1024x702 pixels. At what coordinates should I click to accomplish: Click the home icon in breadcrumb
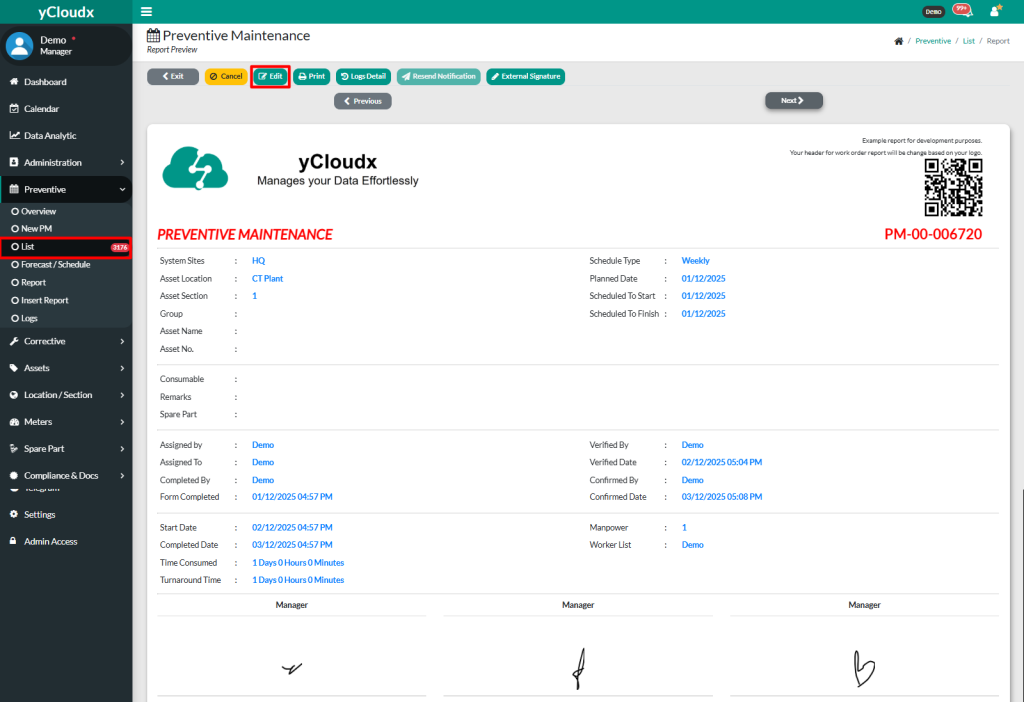pos(899,41)
